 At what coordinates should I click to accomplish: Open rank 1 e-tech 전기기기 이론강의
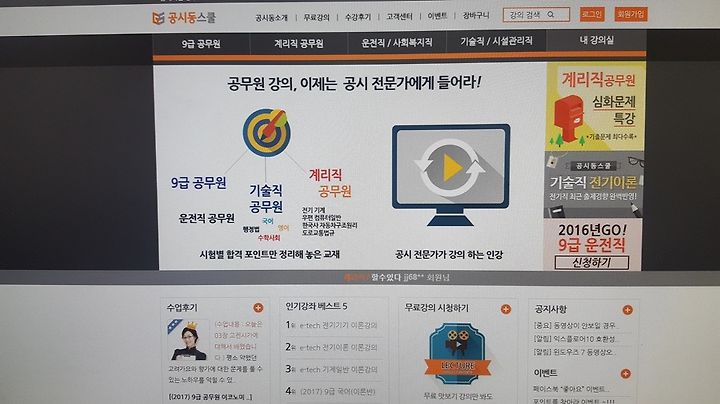point(332,325)
